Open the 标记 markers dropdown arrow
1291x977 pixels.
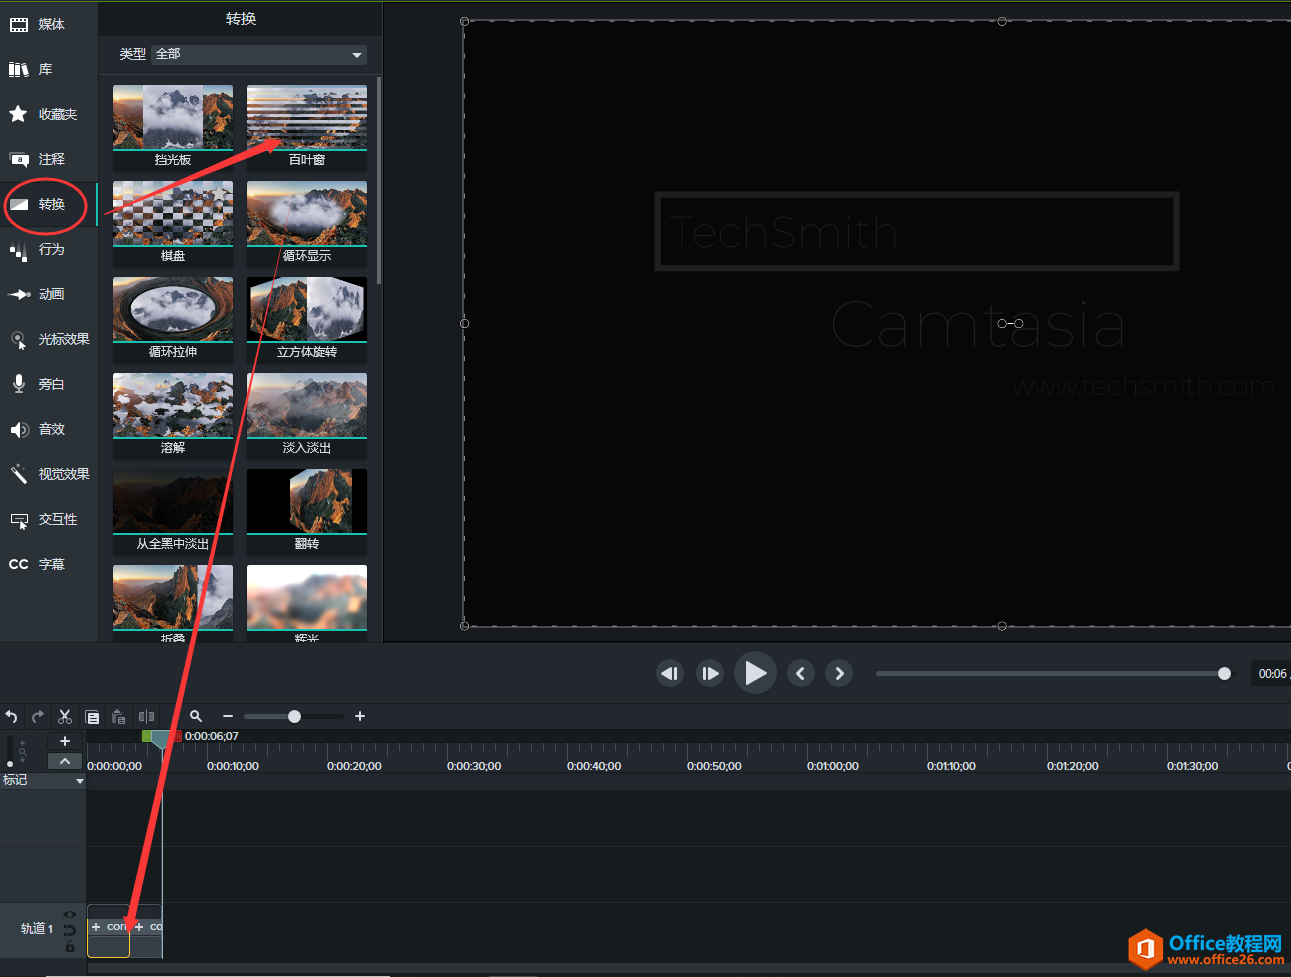[80, 781]
